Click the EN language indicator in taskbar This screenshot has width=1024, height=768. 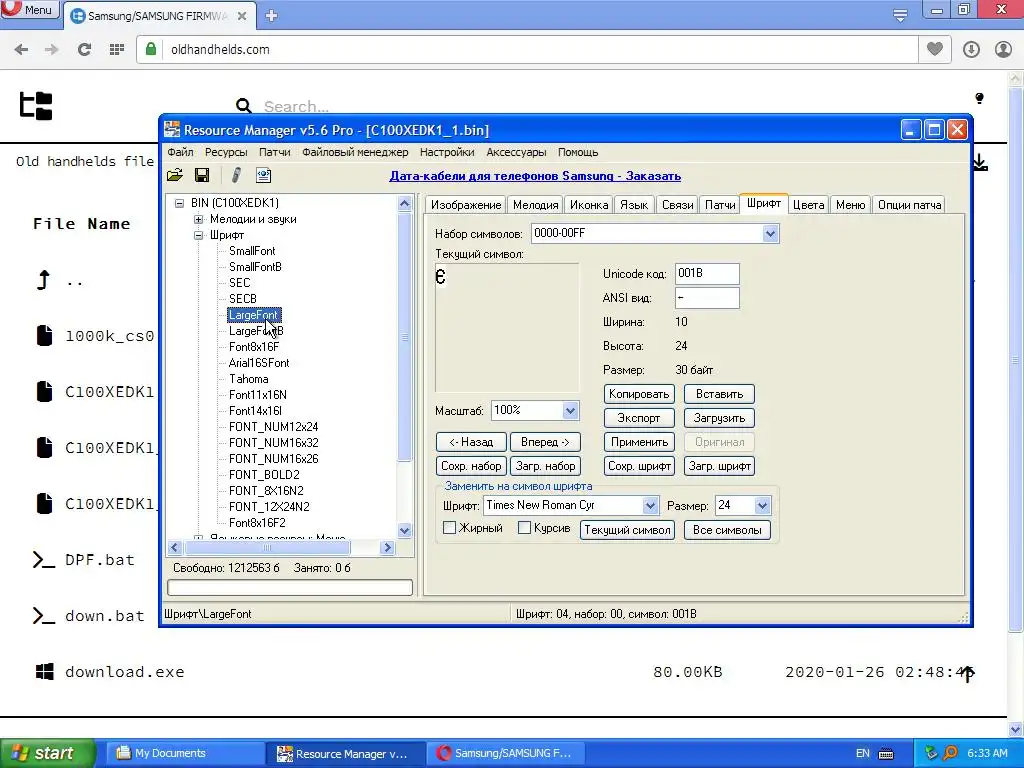(x=863, y=754)
